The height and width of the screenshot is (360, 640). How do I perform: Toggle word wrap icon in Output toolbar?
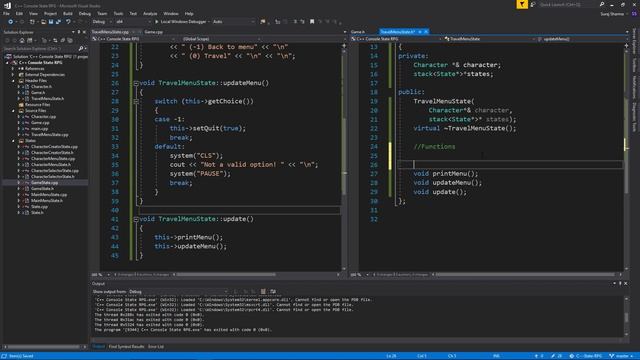[273, 291]
